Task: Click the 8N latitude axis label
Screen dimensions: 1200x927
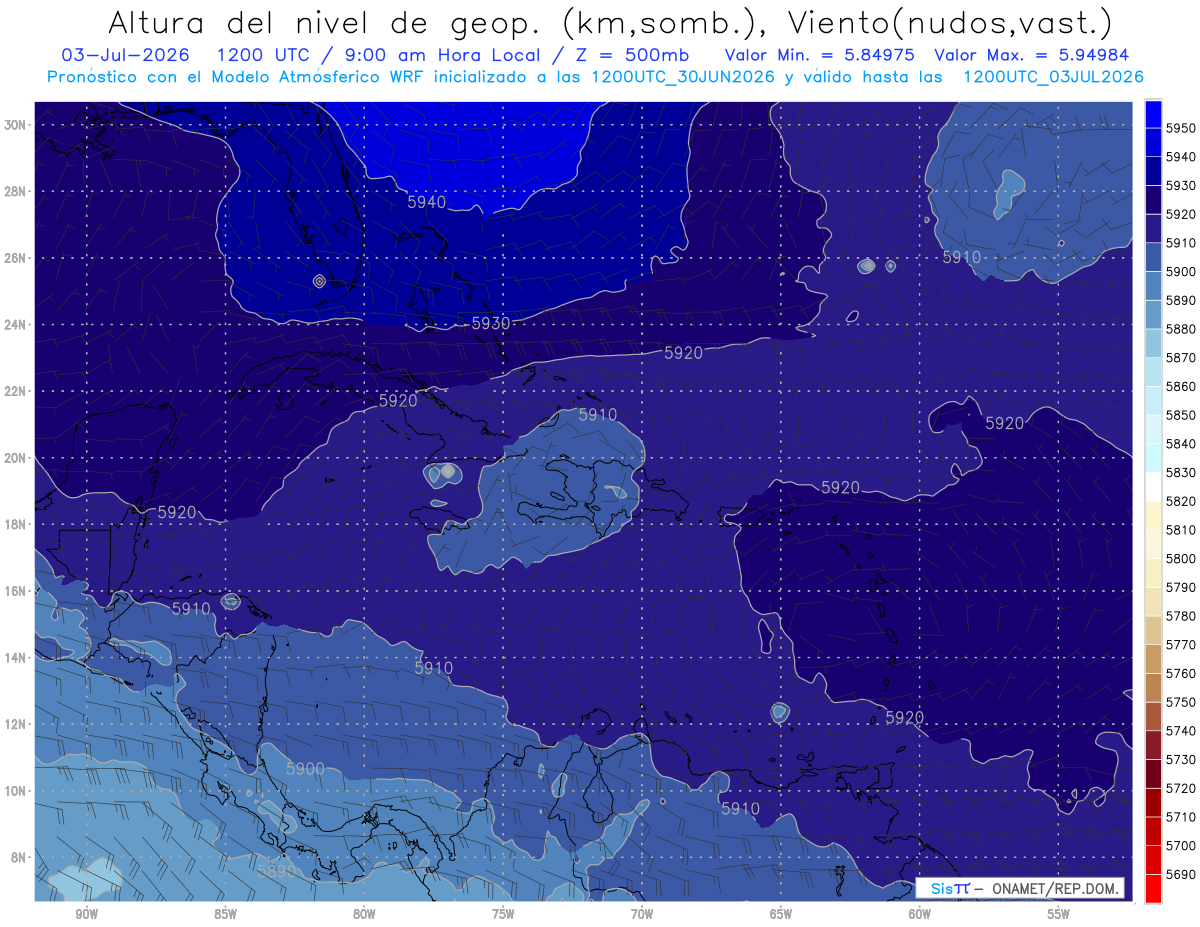Action: tap(18, 858)
